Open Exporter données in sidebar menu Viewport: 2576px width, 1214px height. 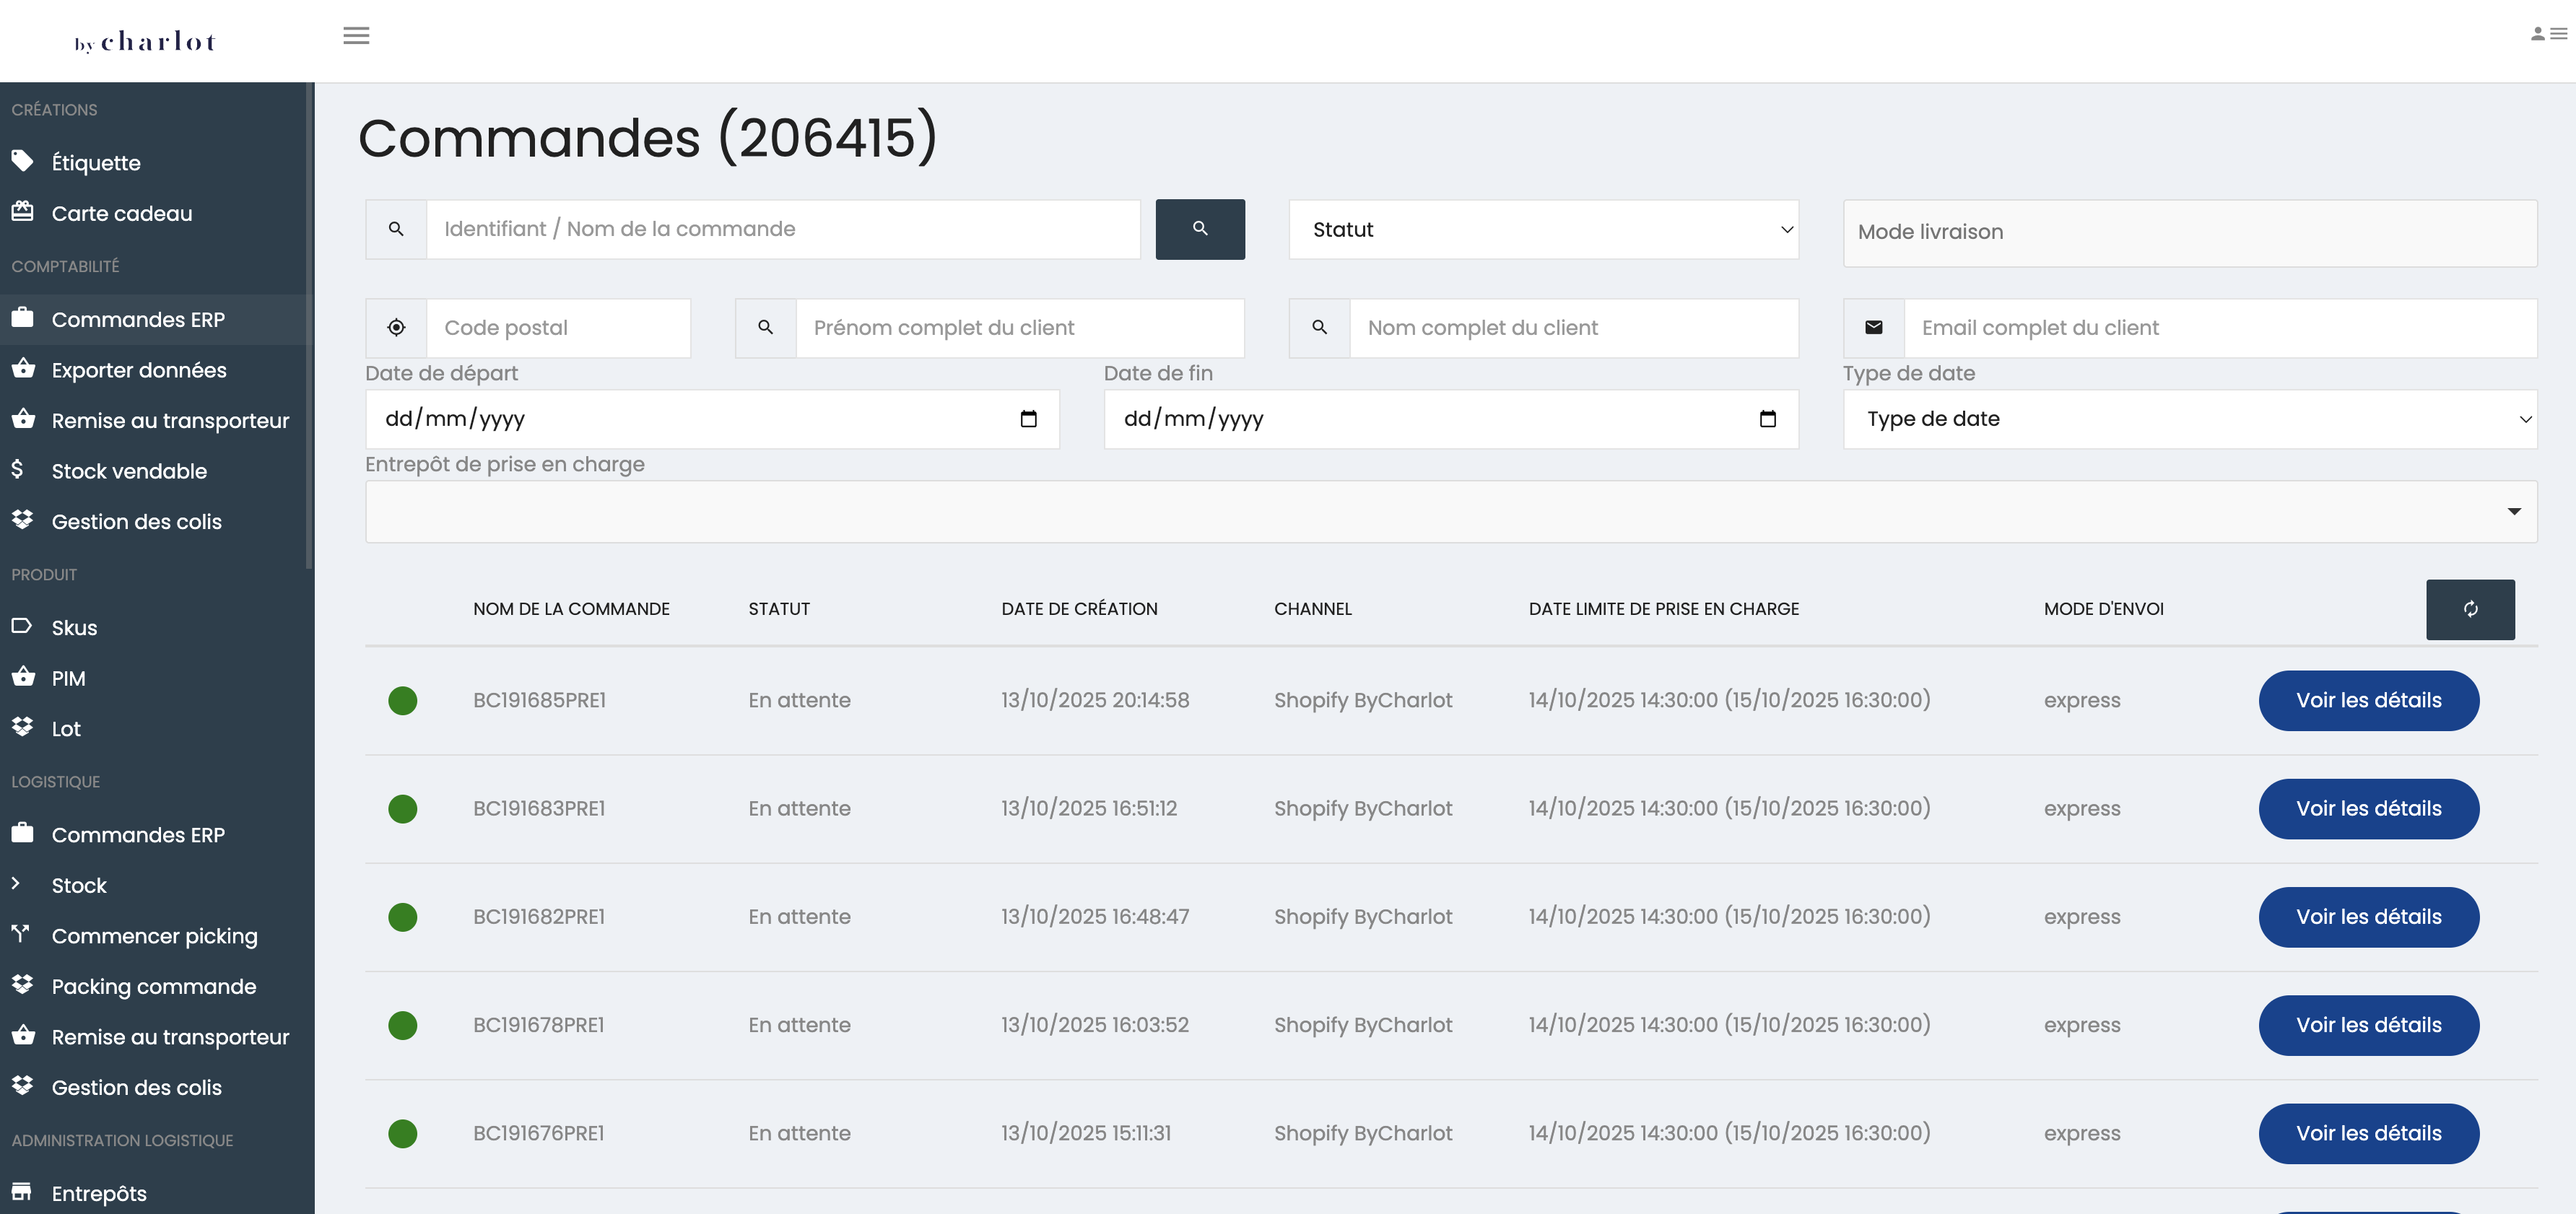click(139, 370)
